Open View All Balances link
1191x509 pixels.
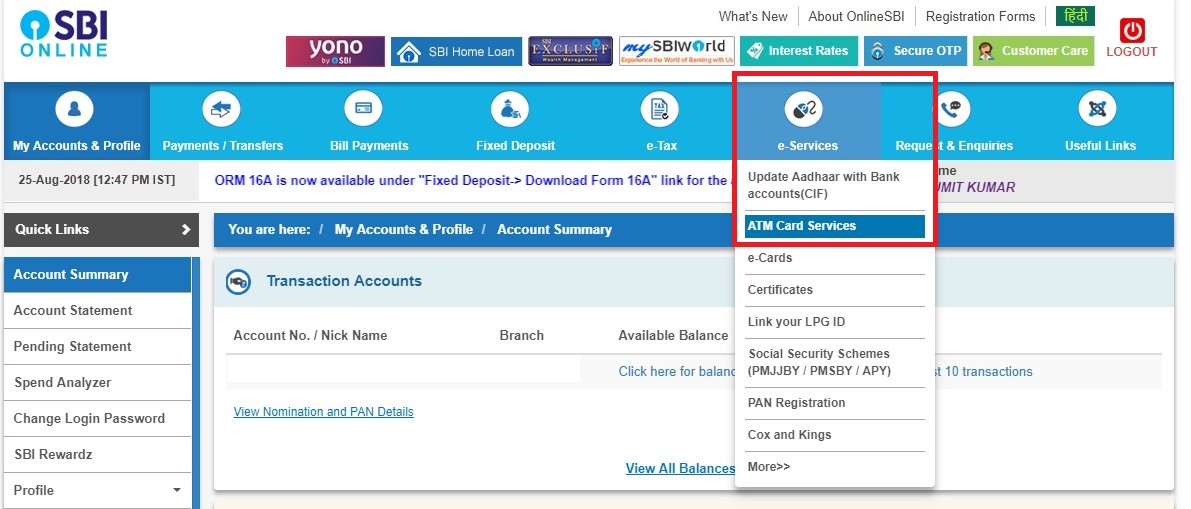pyautogui.click(x=681, y=469)
